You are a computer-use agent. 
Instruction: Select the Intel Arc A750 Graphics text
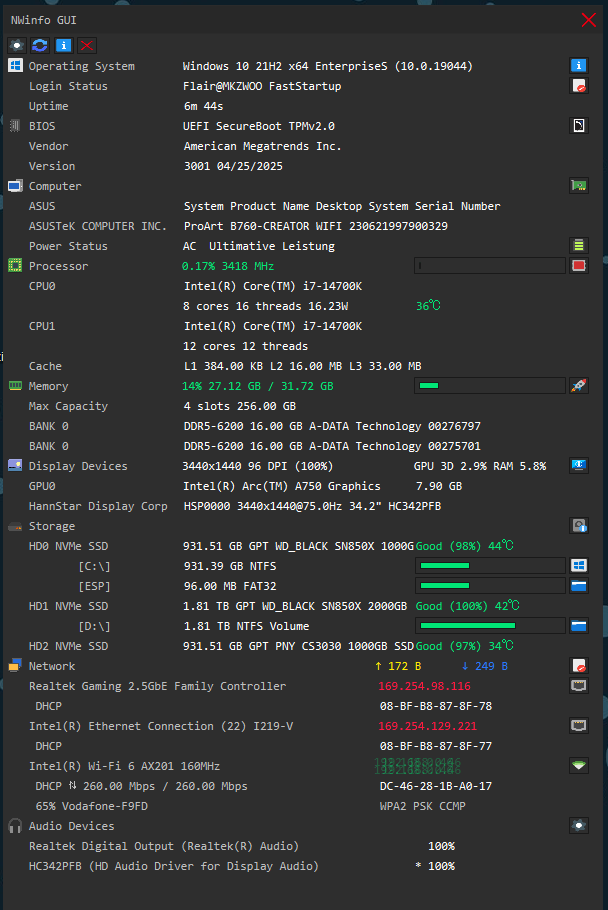[282, 486]
